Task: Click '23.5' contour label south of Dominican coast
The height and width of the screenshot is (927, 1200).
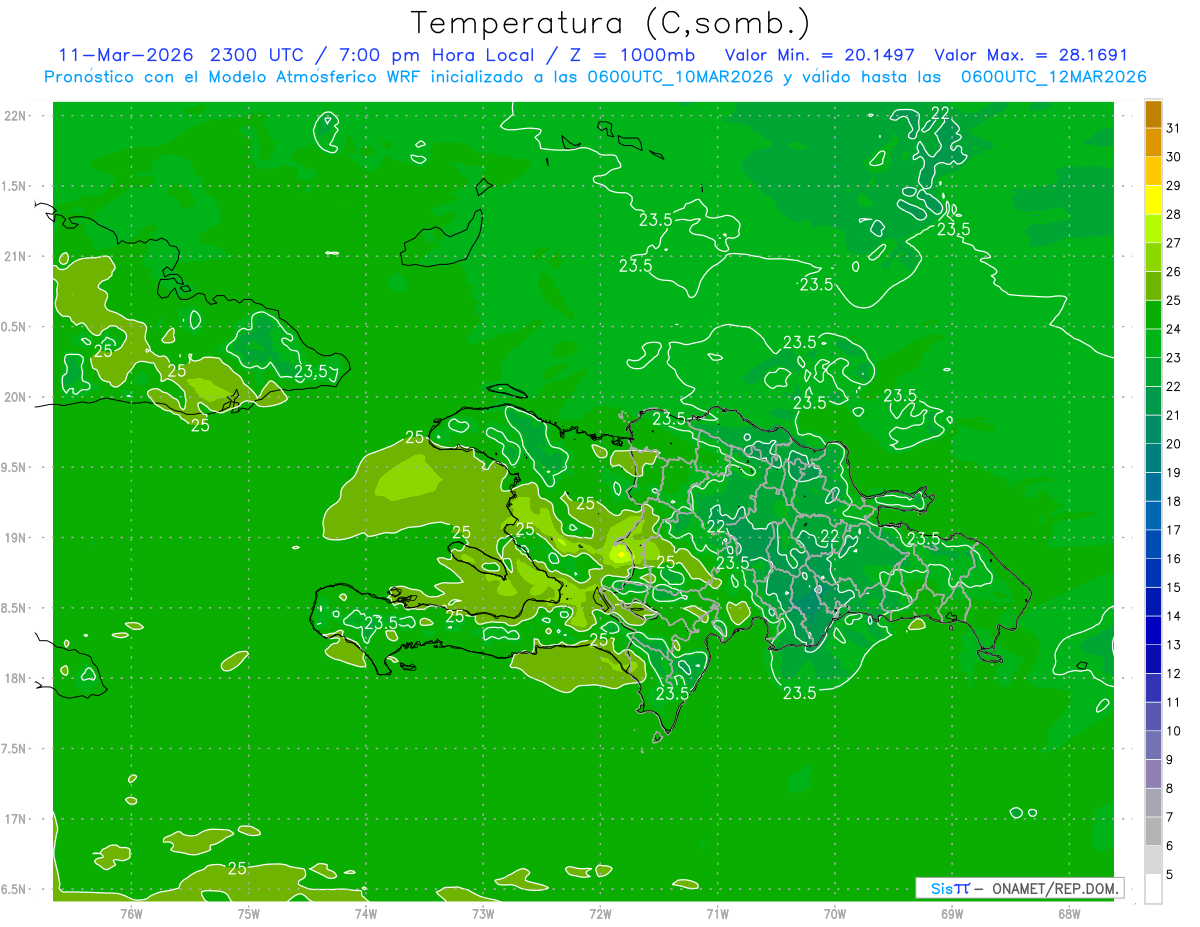Action: pyautogui.click(x=799, y=692)
